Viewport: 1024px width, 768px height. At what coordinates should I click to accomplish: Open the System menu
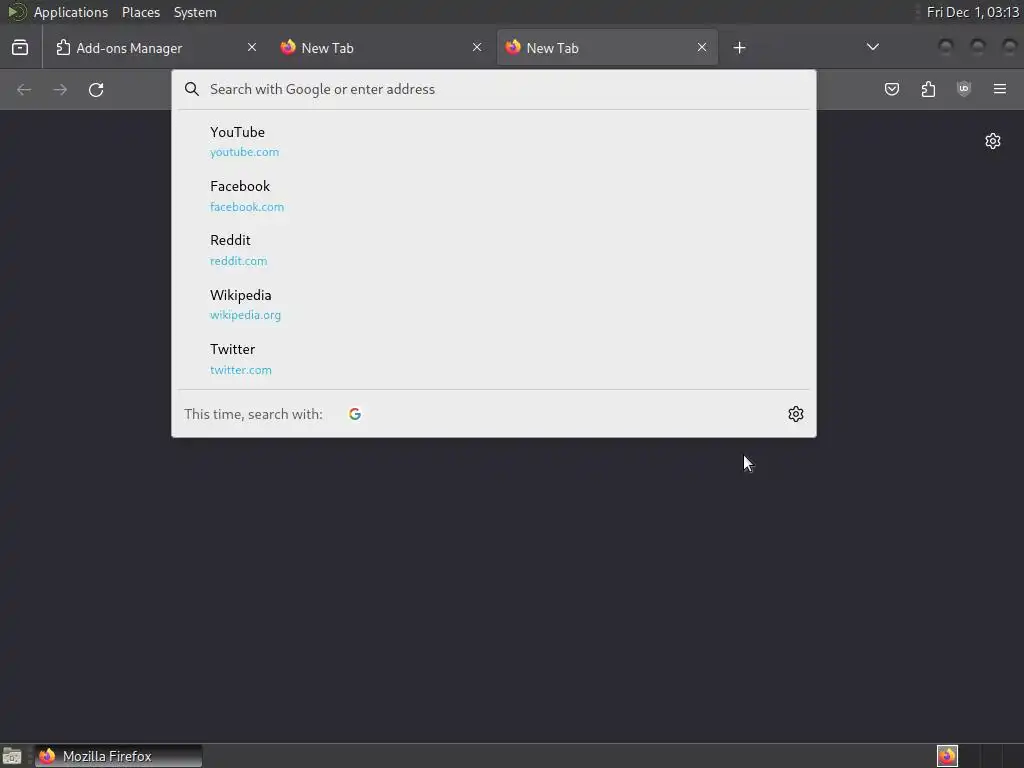click(x=195, y=12)
